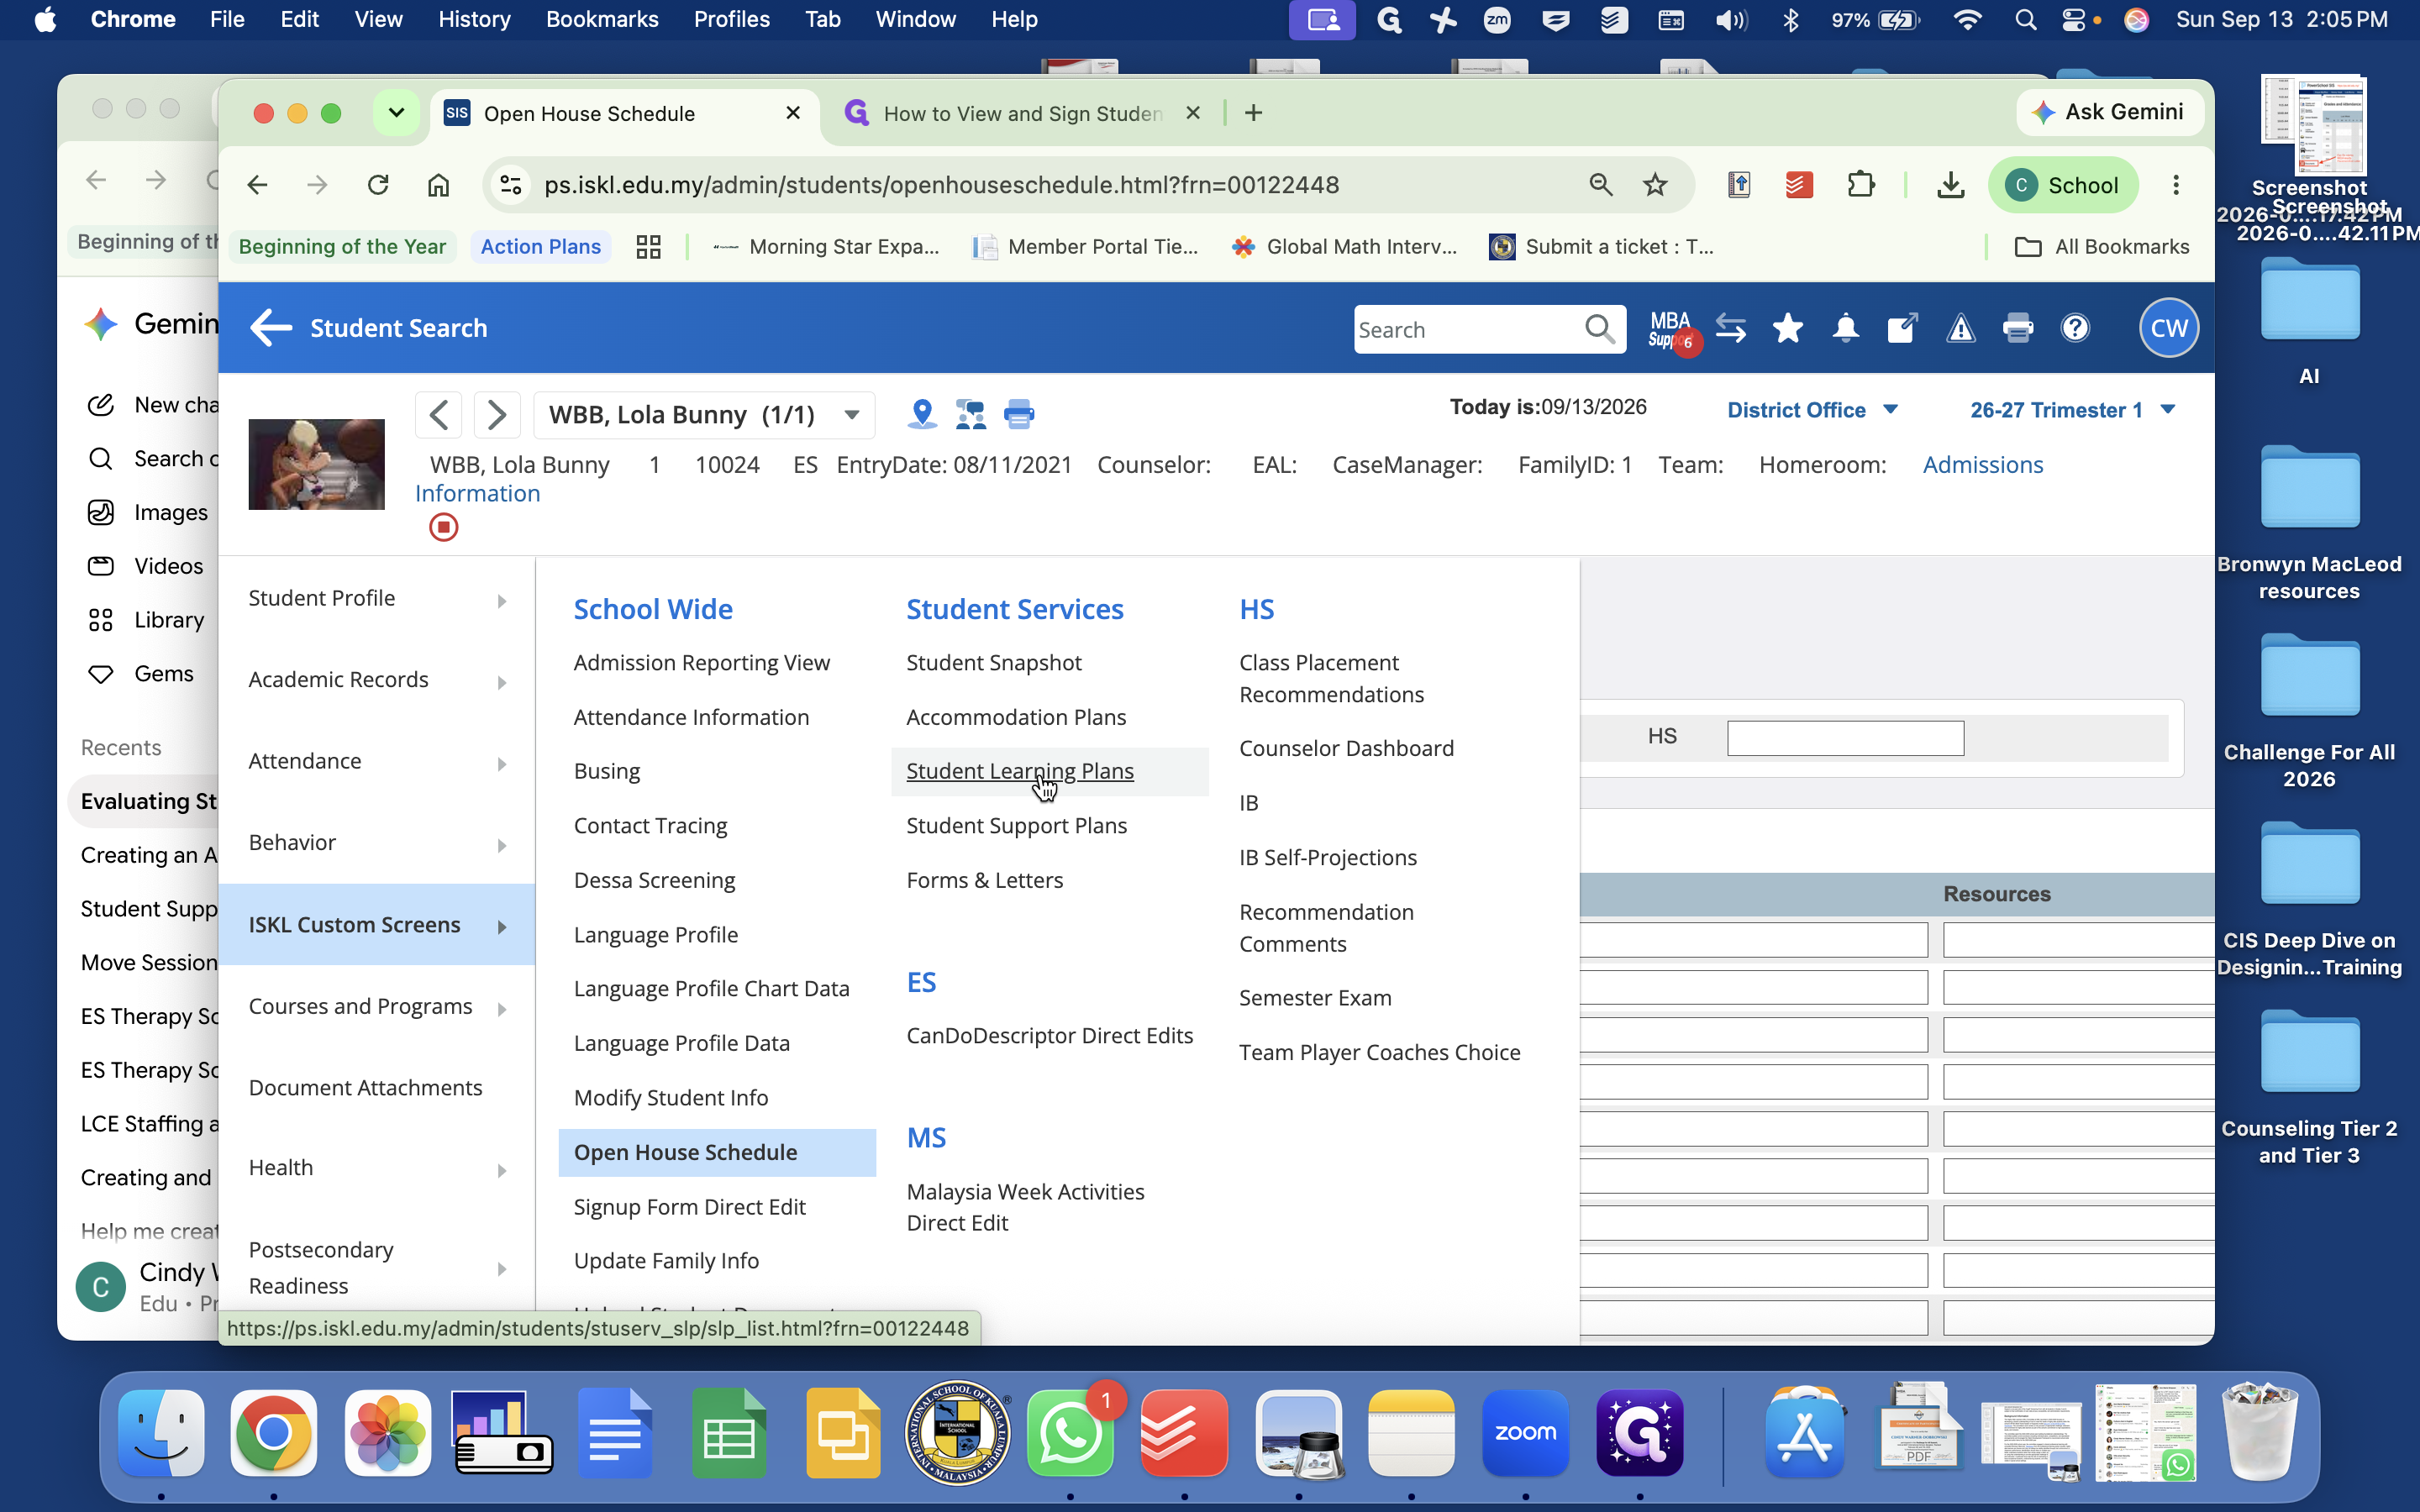Open All Bookmarks folder

point(2101,247)
